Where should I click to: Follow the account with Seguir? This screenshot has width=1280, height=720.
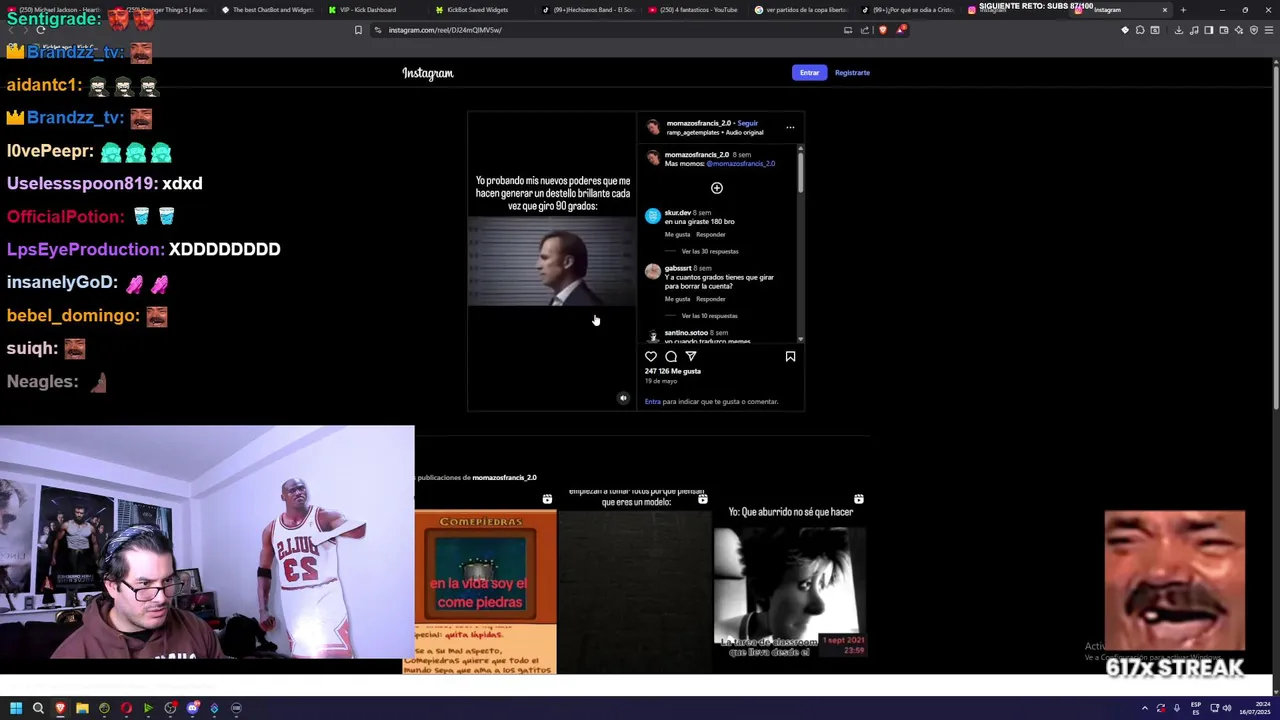pyautogui.click(x=748, y=123)
